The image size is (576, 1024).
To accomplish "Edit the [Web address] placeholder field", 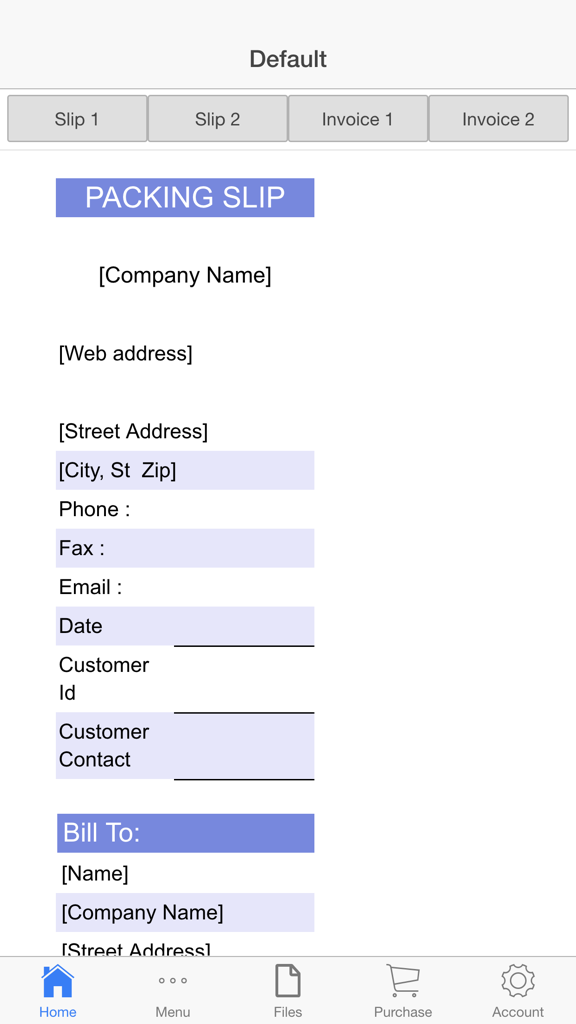I will click(126, 353).
